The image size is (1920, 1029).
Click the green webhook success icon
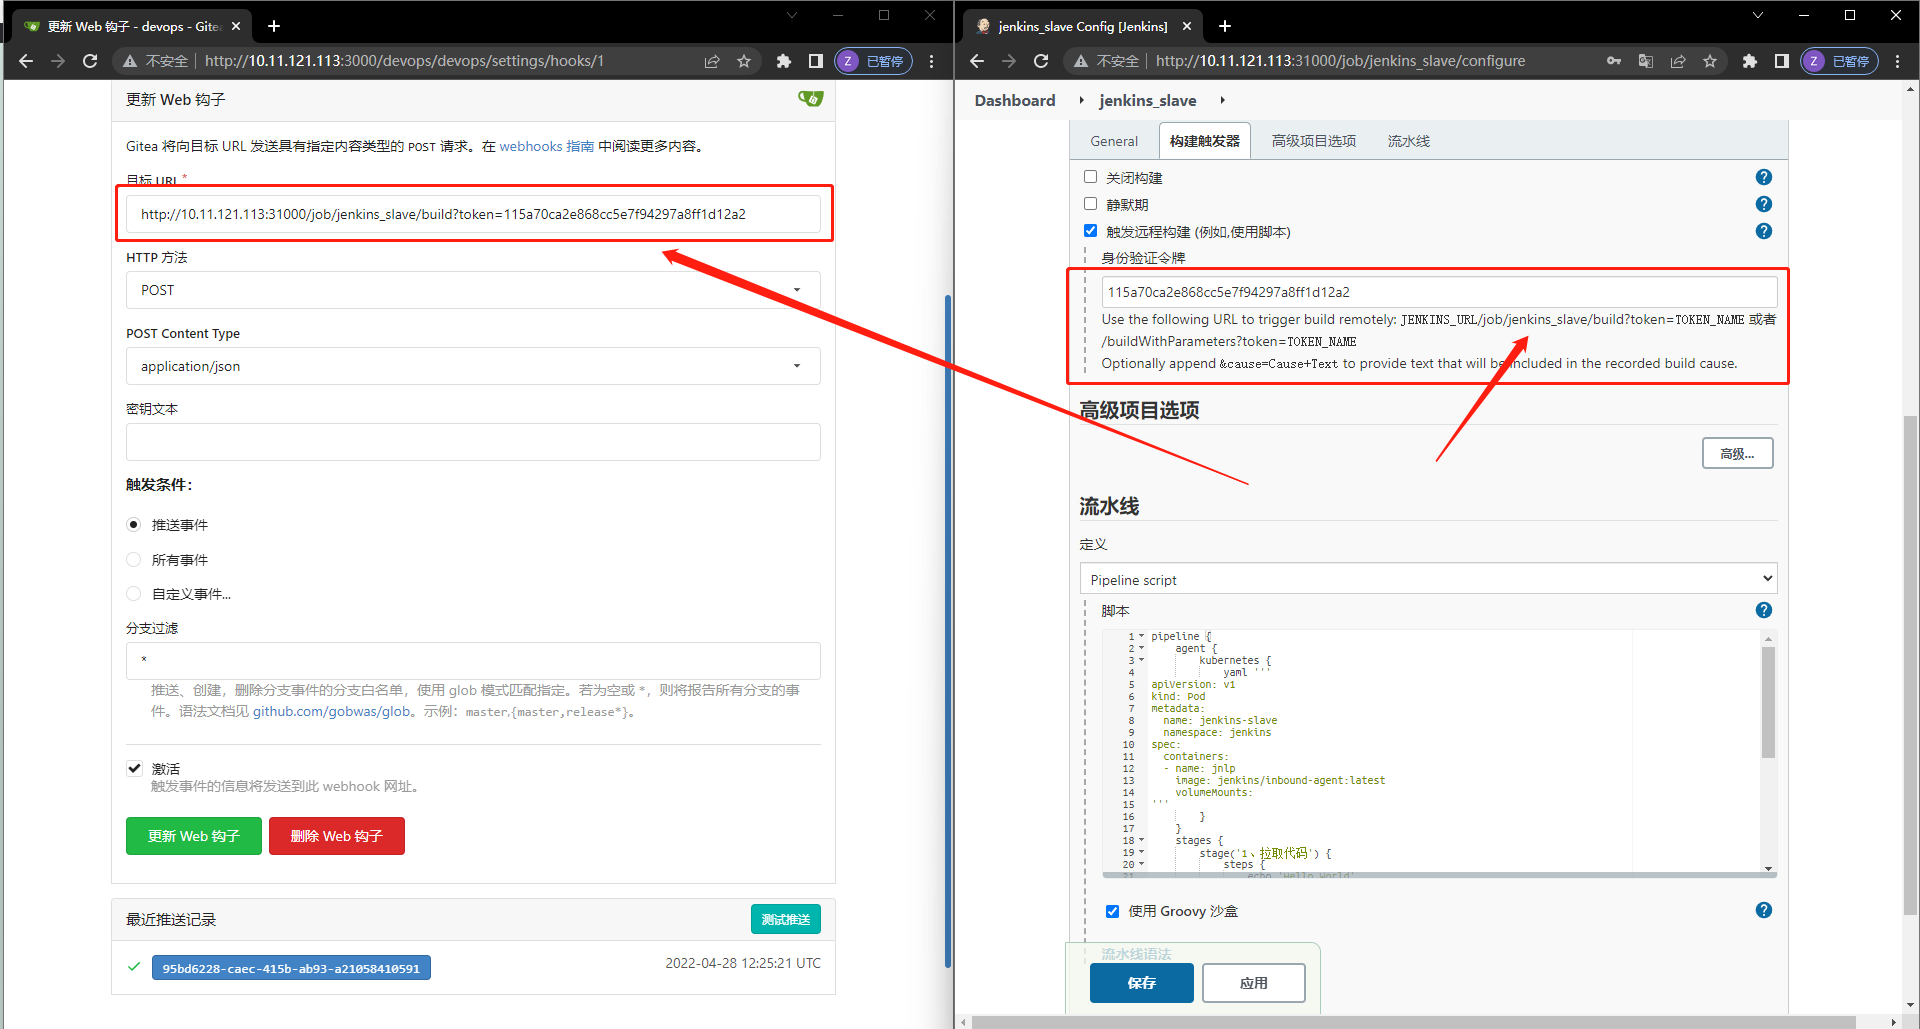(811, 98)
